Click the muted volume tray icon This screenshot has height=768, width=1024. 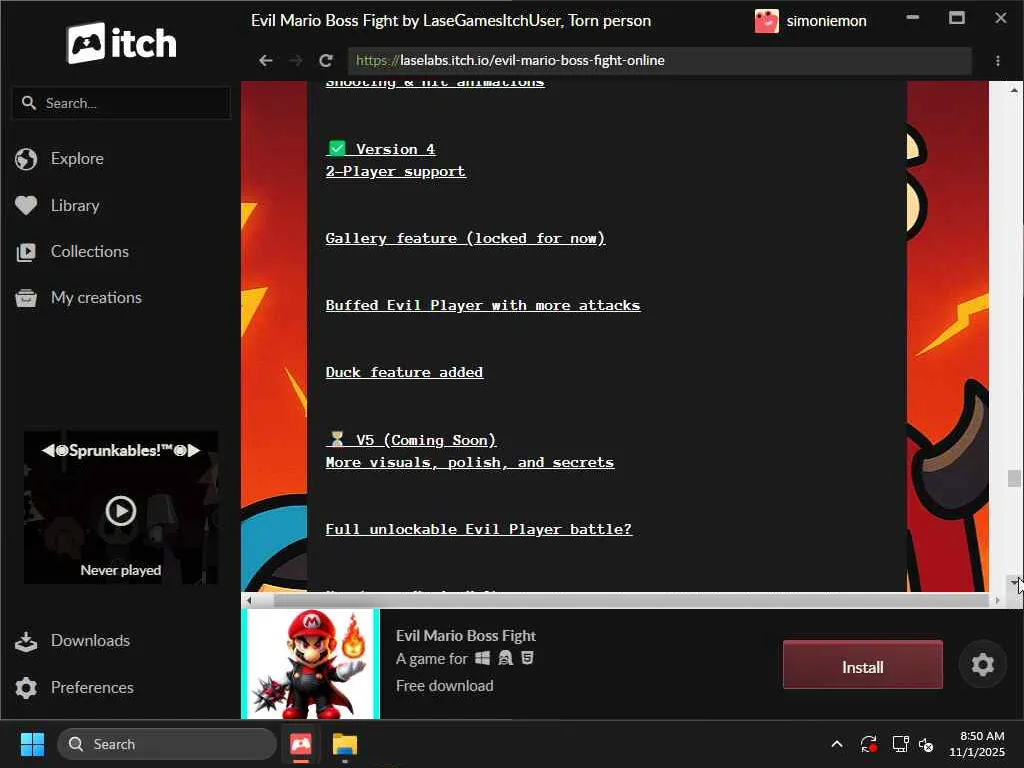[x=926, y=744]
